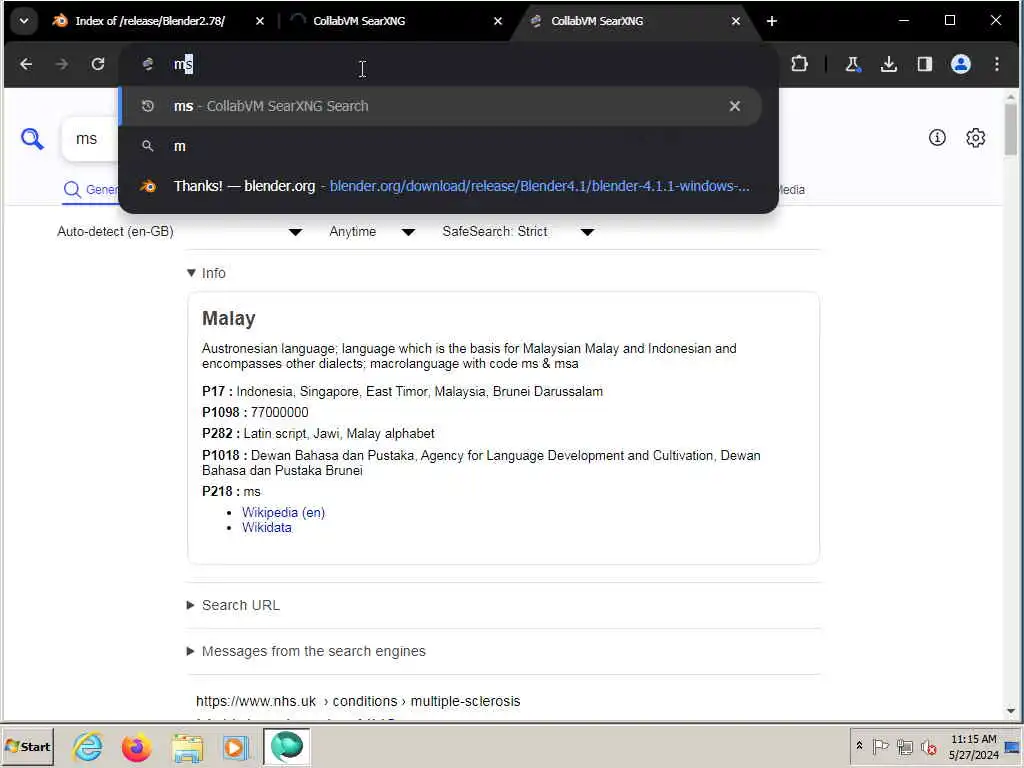
Task: Expand the Search URL section
Action: [233, 605]
